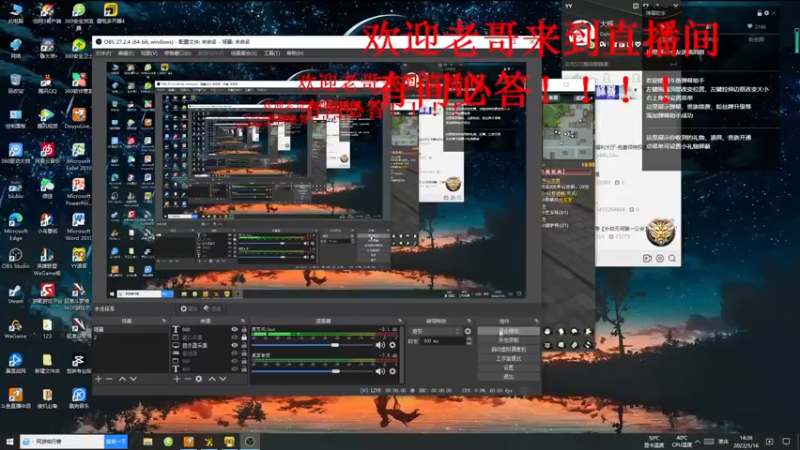Open notification center in system tray
The height and width of the screenshot is (450, 800).
tap(786, 441)
